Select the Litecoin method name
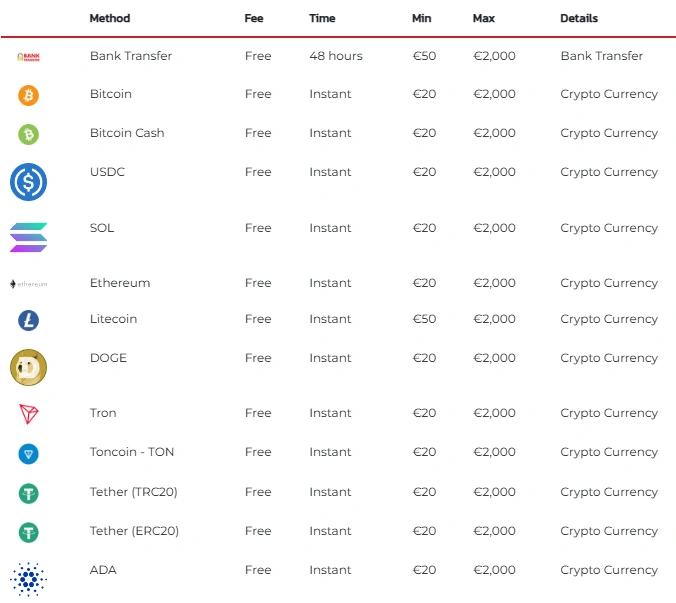This screenshot has height=603, width=676. [113, 319]
